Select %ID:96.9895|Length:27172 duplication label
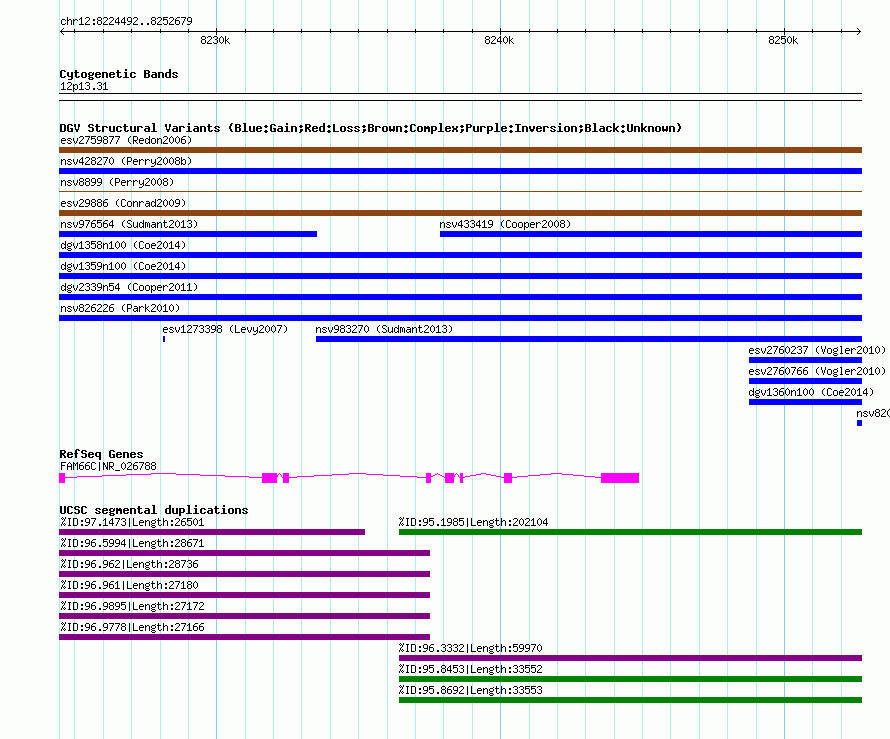890x739 pixels. (x=132, y=606)
